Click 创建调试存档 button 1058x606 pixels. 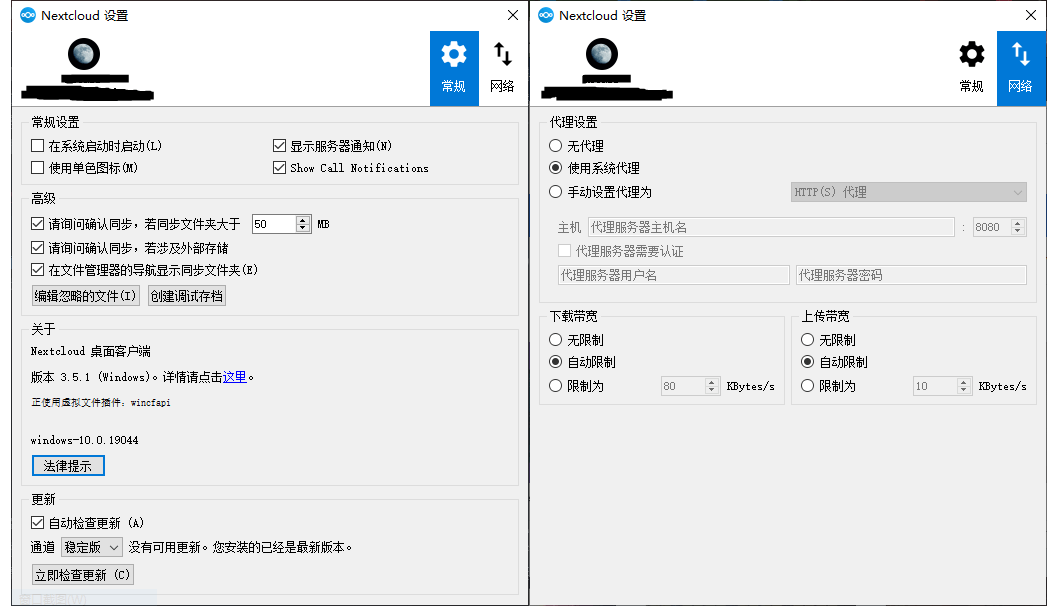point(187,296)
